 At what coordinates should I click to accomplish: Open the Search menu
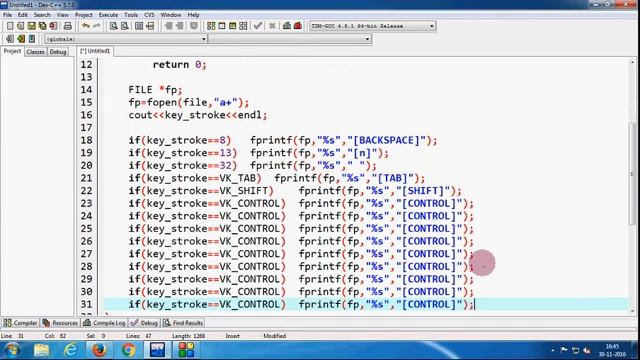pyautogui.click(x=42, y=15)
